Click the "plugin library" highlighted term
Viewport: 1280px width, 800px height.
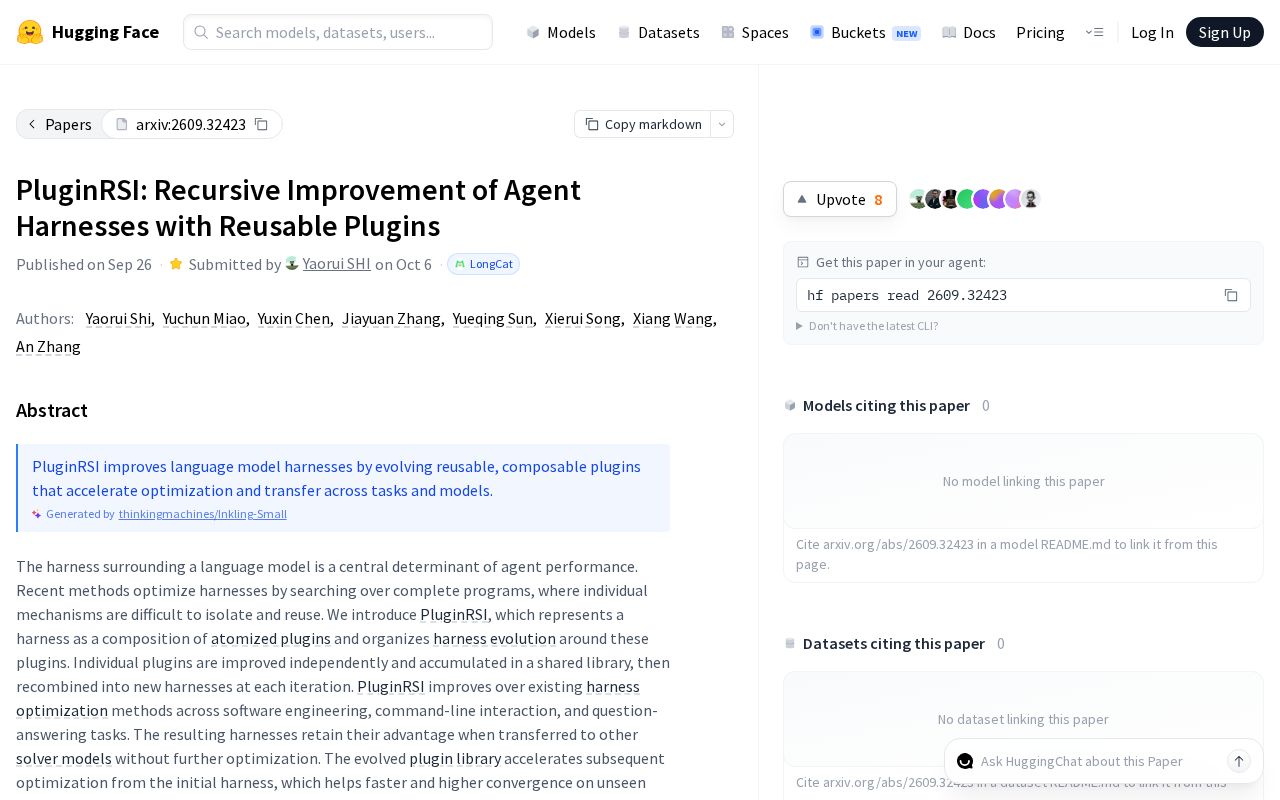coord(455,758)
